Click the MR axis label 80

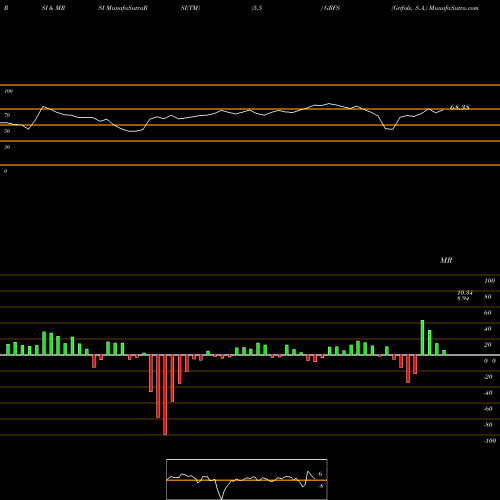[x=487, y=297]
